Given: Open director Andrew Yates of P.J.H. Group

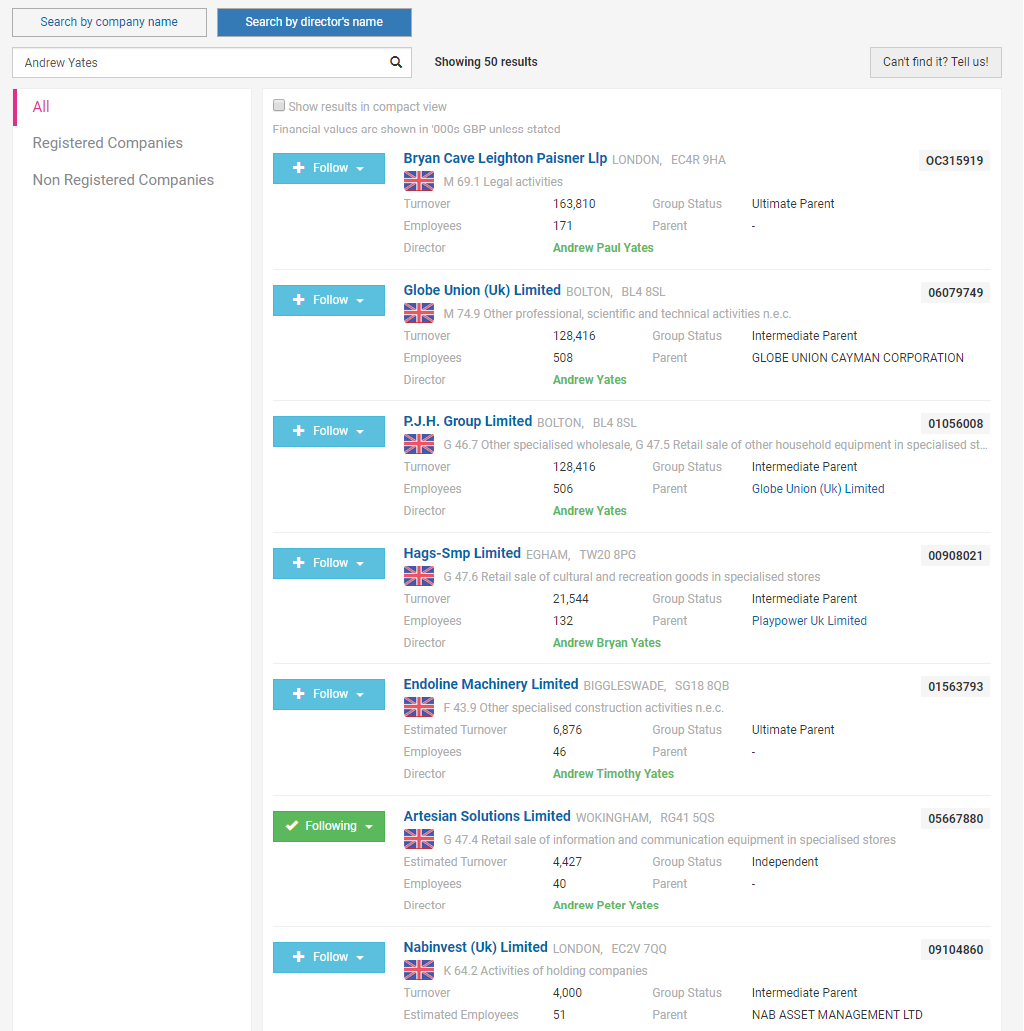Looking at the screenshot, I should tap(590, 511).
